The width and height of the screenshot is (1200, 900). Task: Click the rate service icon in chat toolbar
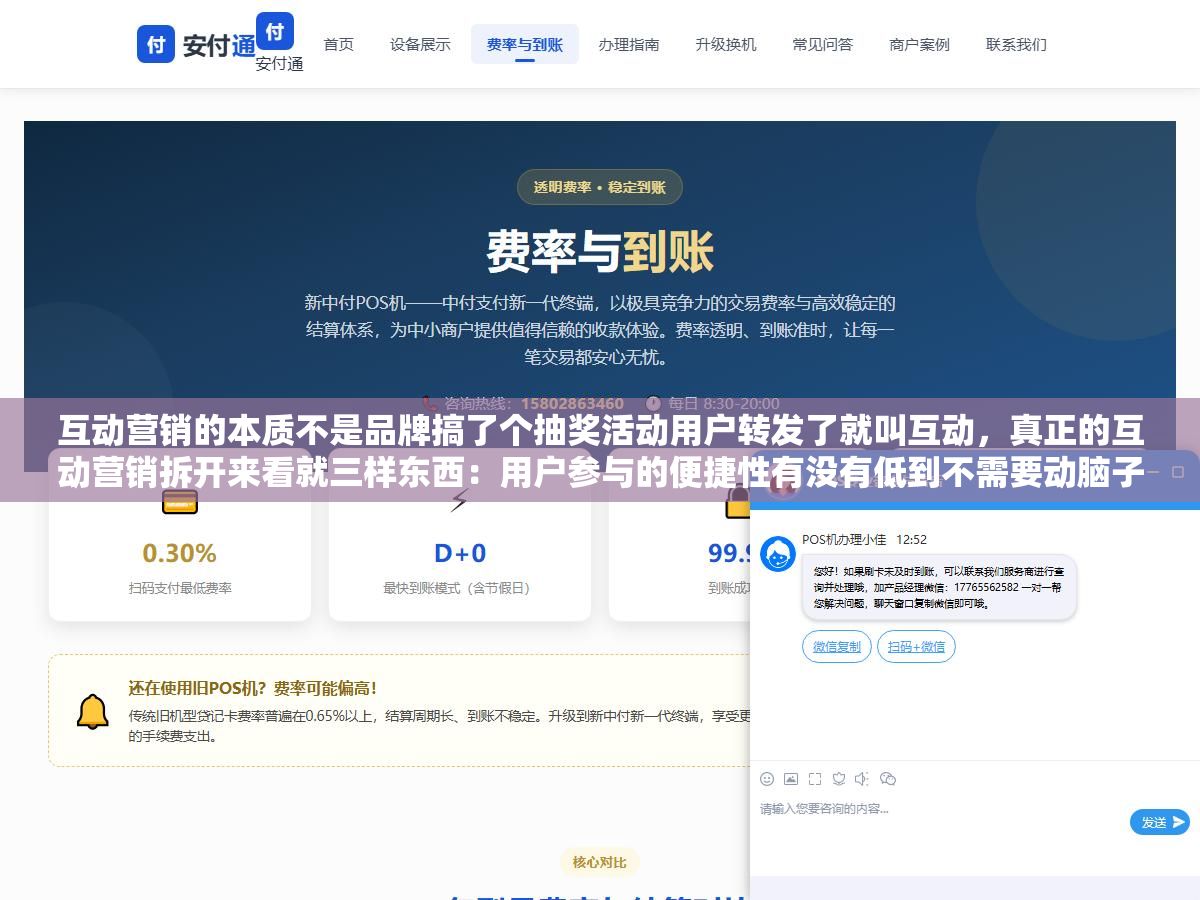tap(839, 779)
